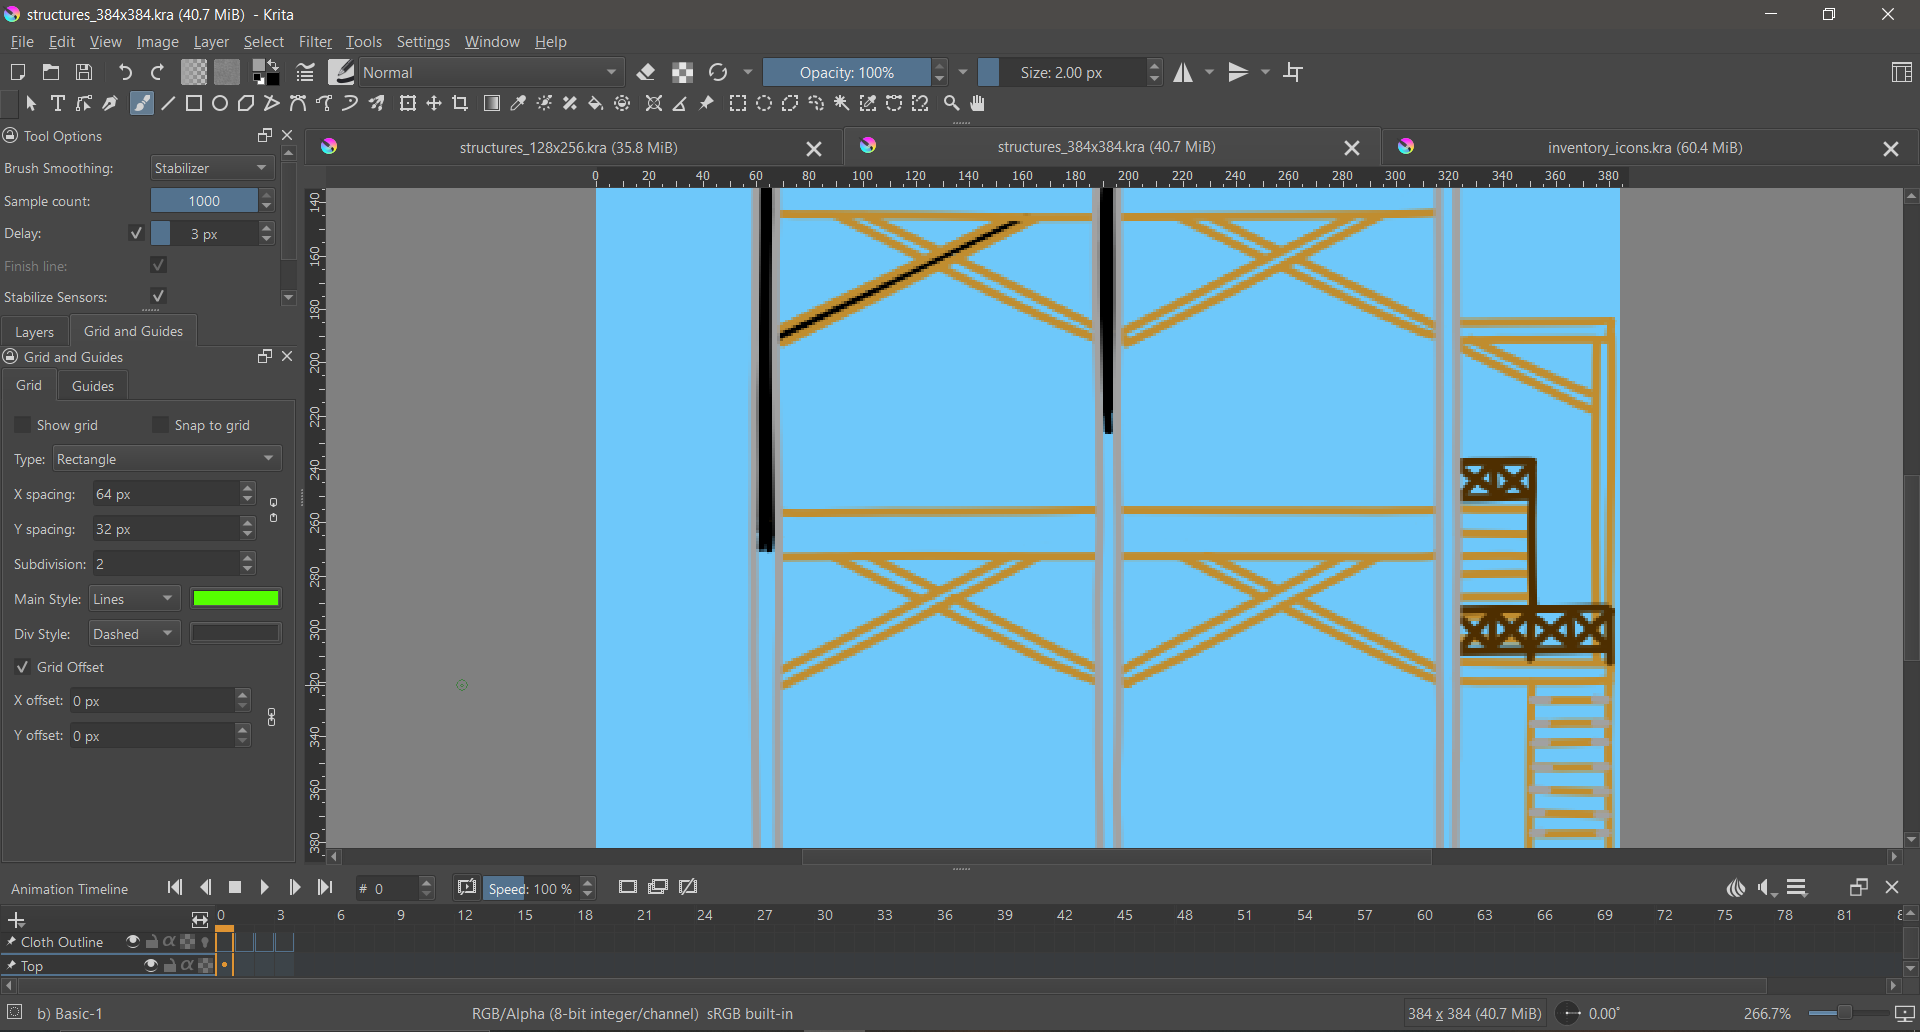Select the Freehand Brush tool
The width and height of the screenshot is (1920, 1032).
pos(142,104)
